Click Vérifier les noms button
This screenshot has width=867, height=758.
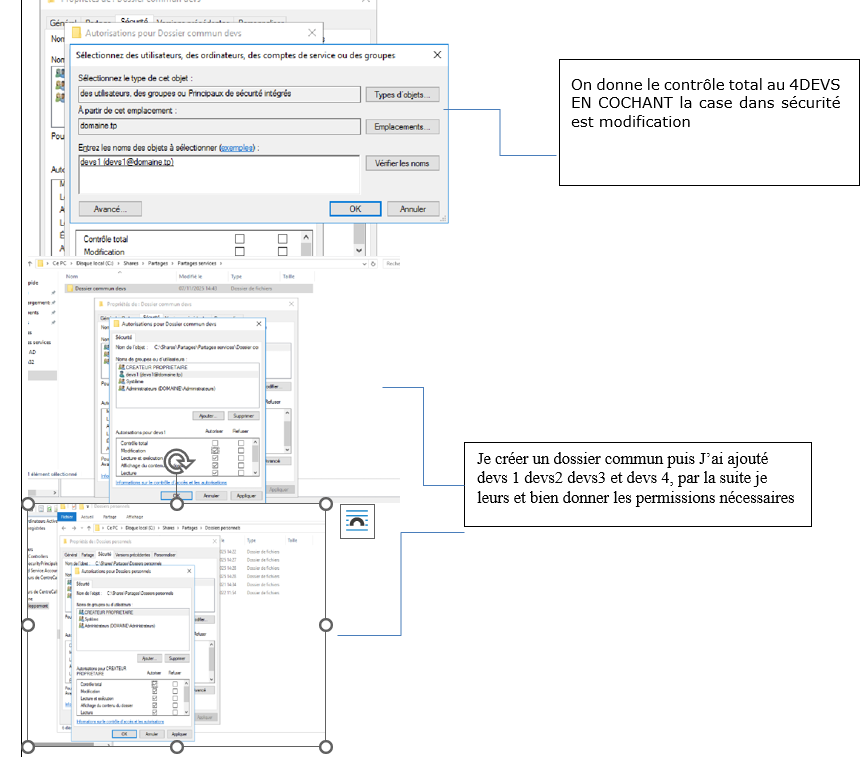[402, 163]
